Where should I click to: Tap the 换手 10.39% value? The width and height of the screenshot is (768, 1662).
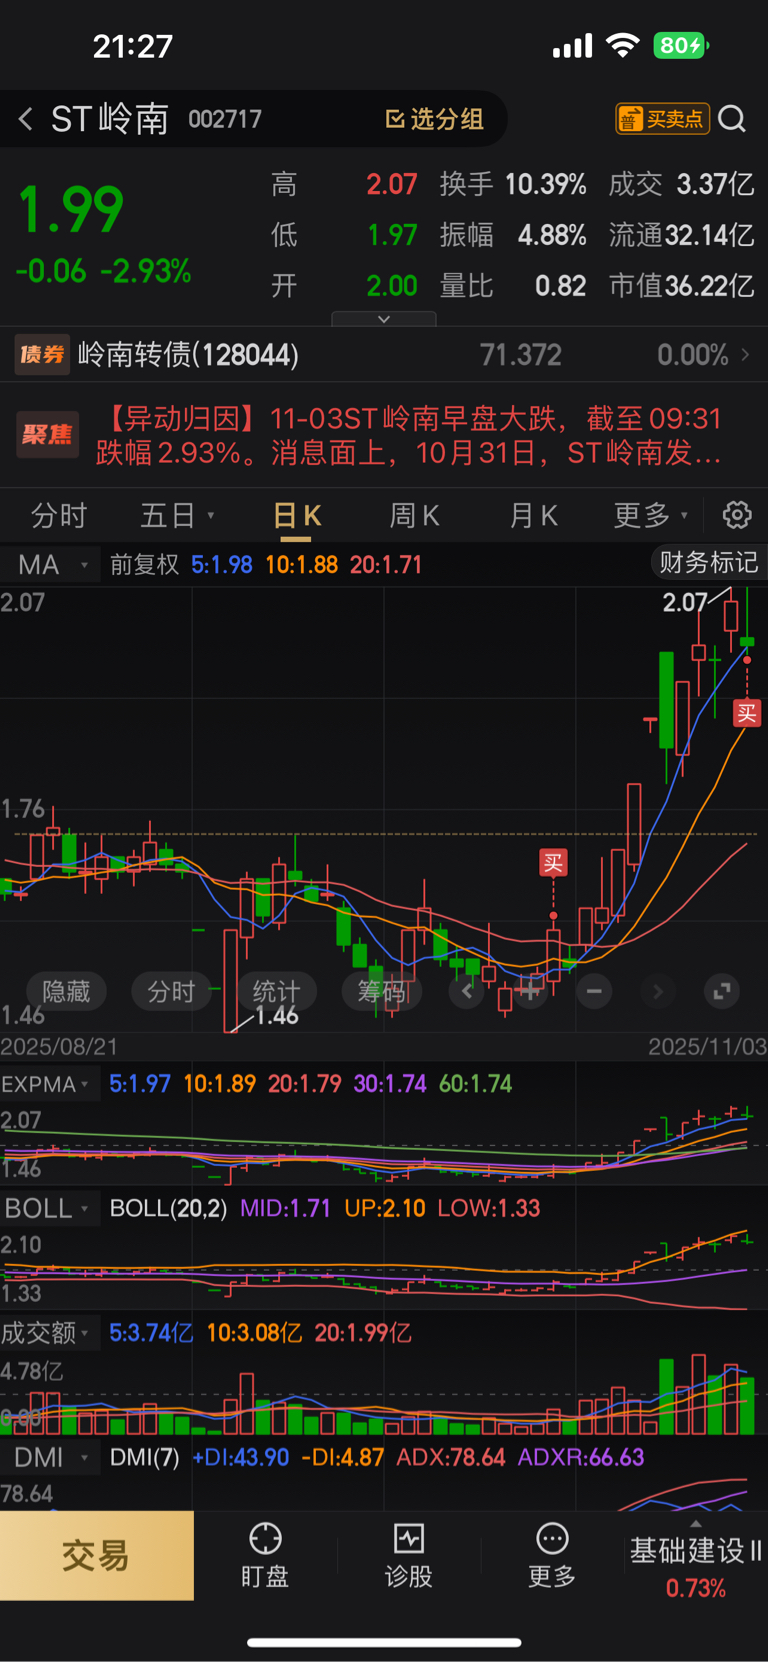coord(545,184)
